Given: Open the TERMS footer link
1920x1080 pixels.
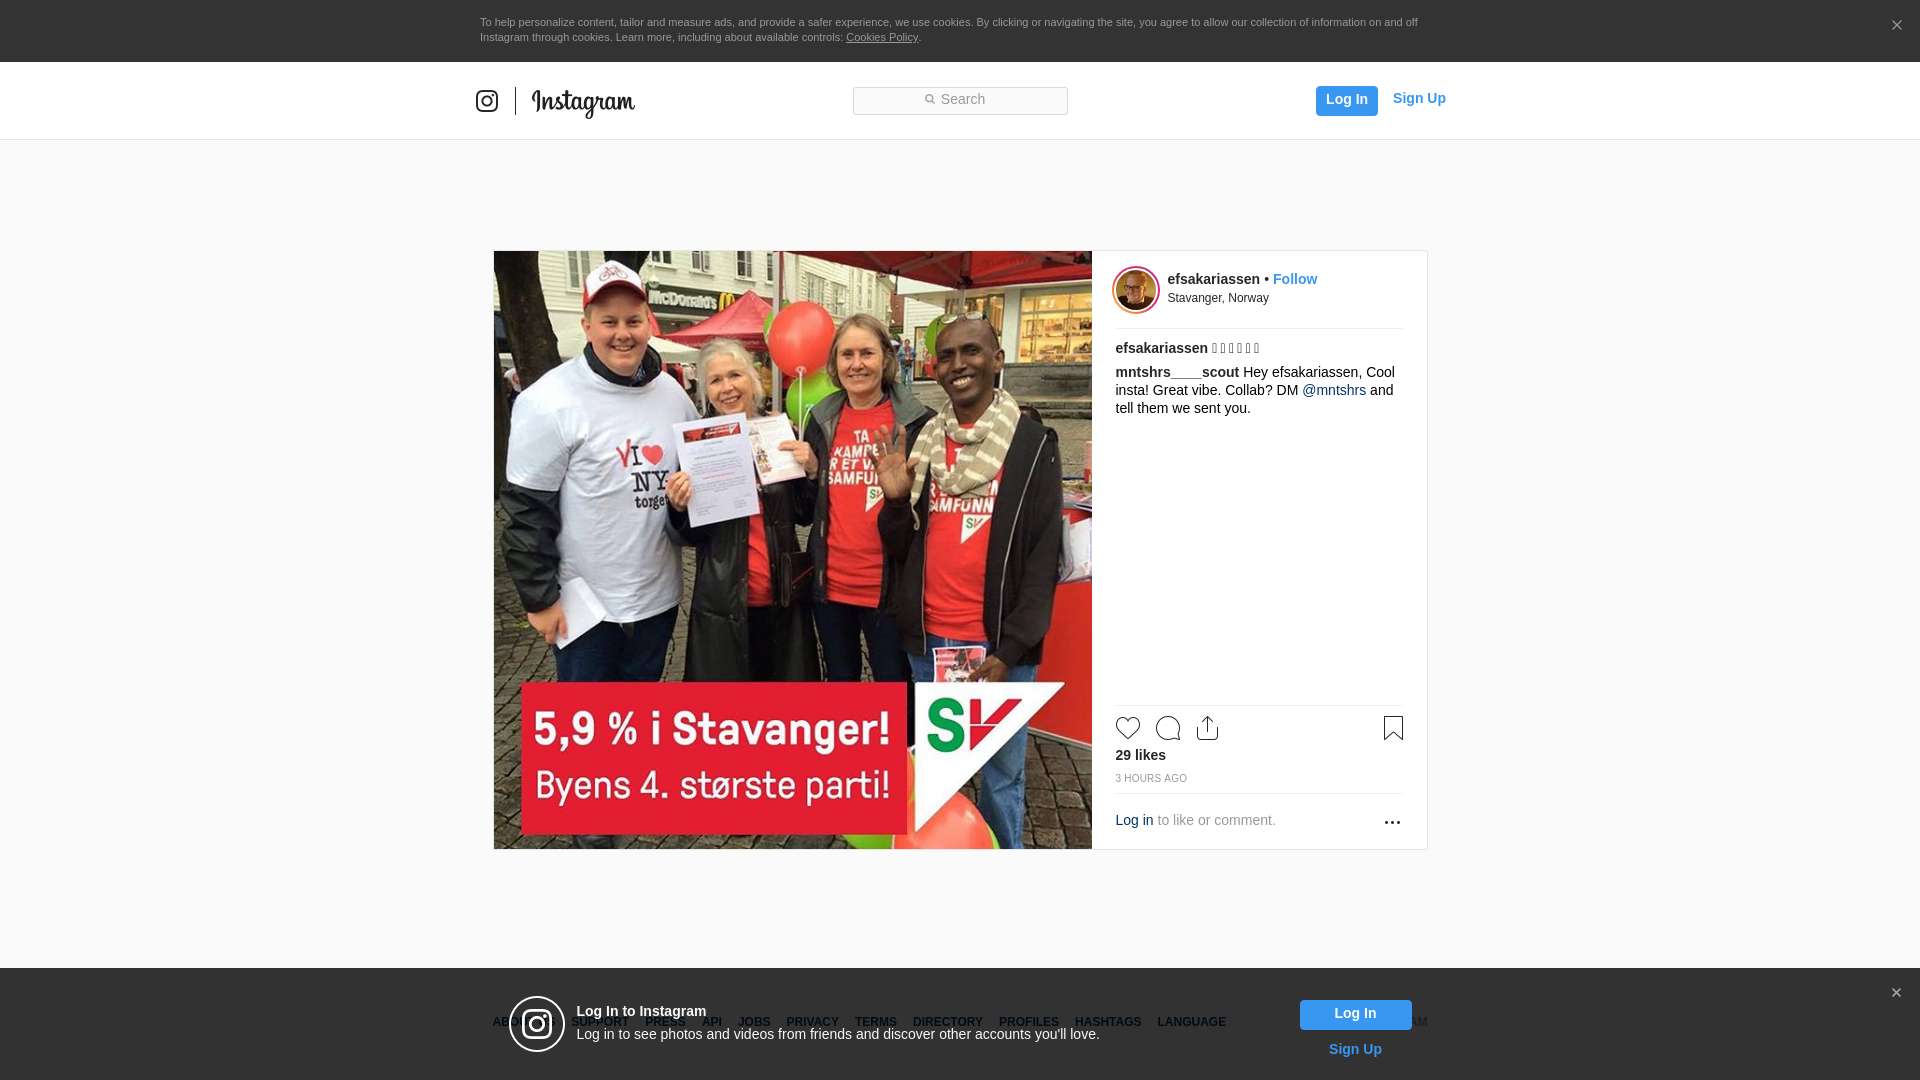Looking at the screenshot, I should pyautogui.click(x=875, y=1022).
